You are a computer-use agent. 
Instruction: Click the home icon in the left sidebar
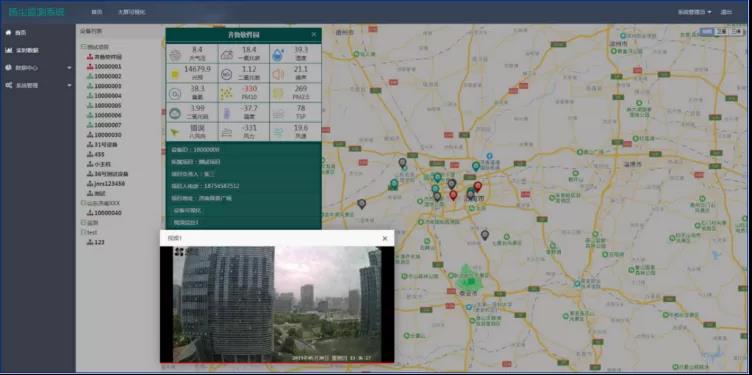8,33
